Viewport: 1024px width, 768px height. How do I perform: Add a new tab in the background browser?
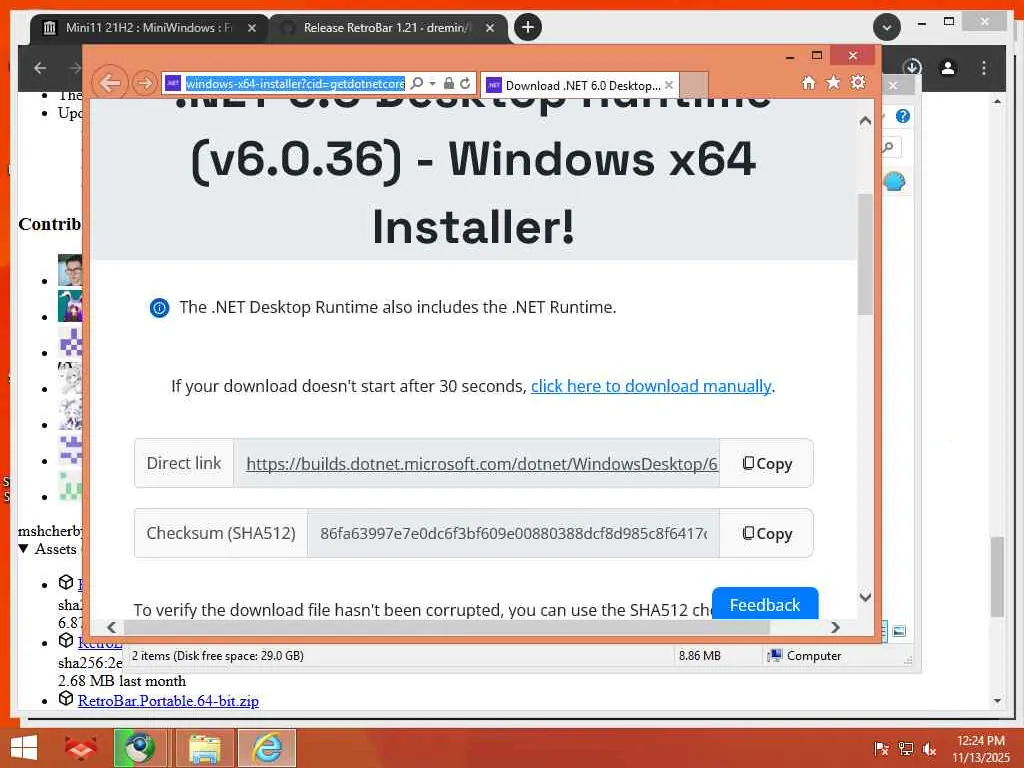pyautogui.click(x=528, y=27)
